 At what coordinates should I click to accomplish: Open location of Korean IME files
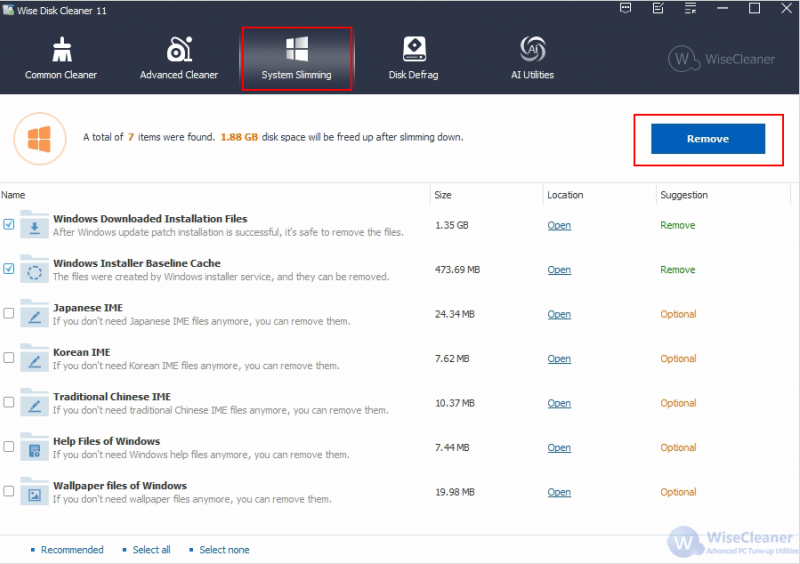click(559, 358)
